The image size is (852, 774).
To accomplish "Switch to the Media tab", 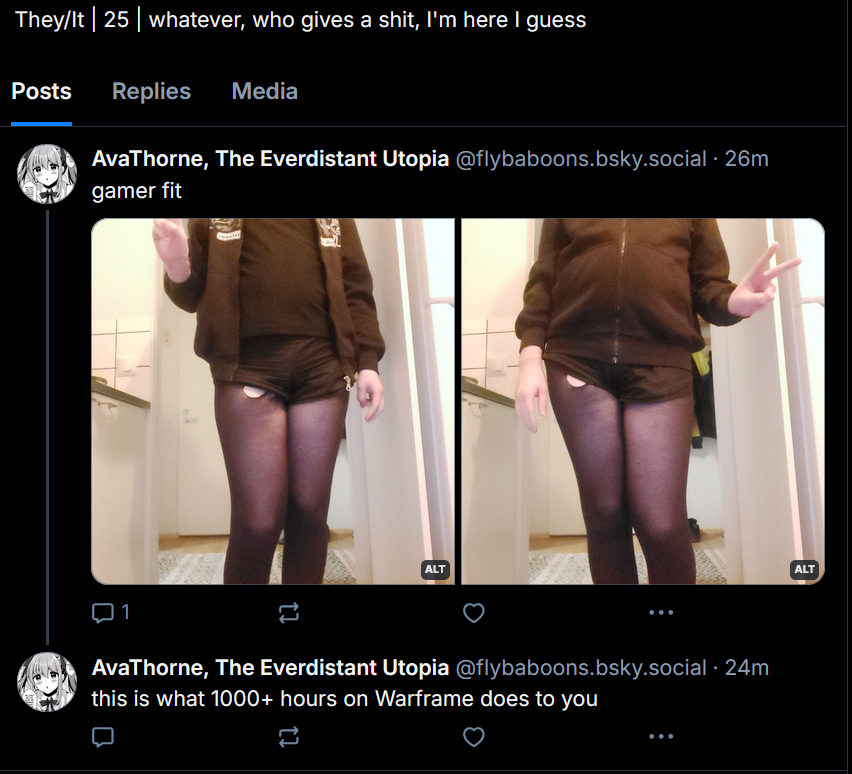I will pos(265,91).
